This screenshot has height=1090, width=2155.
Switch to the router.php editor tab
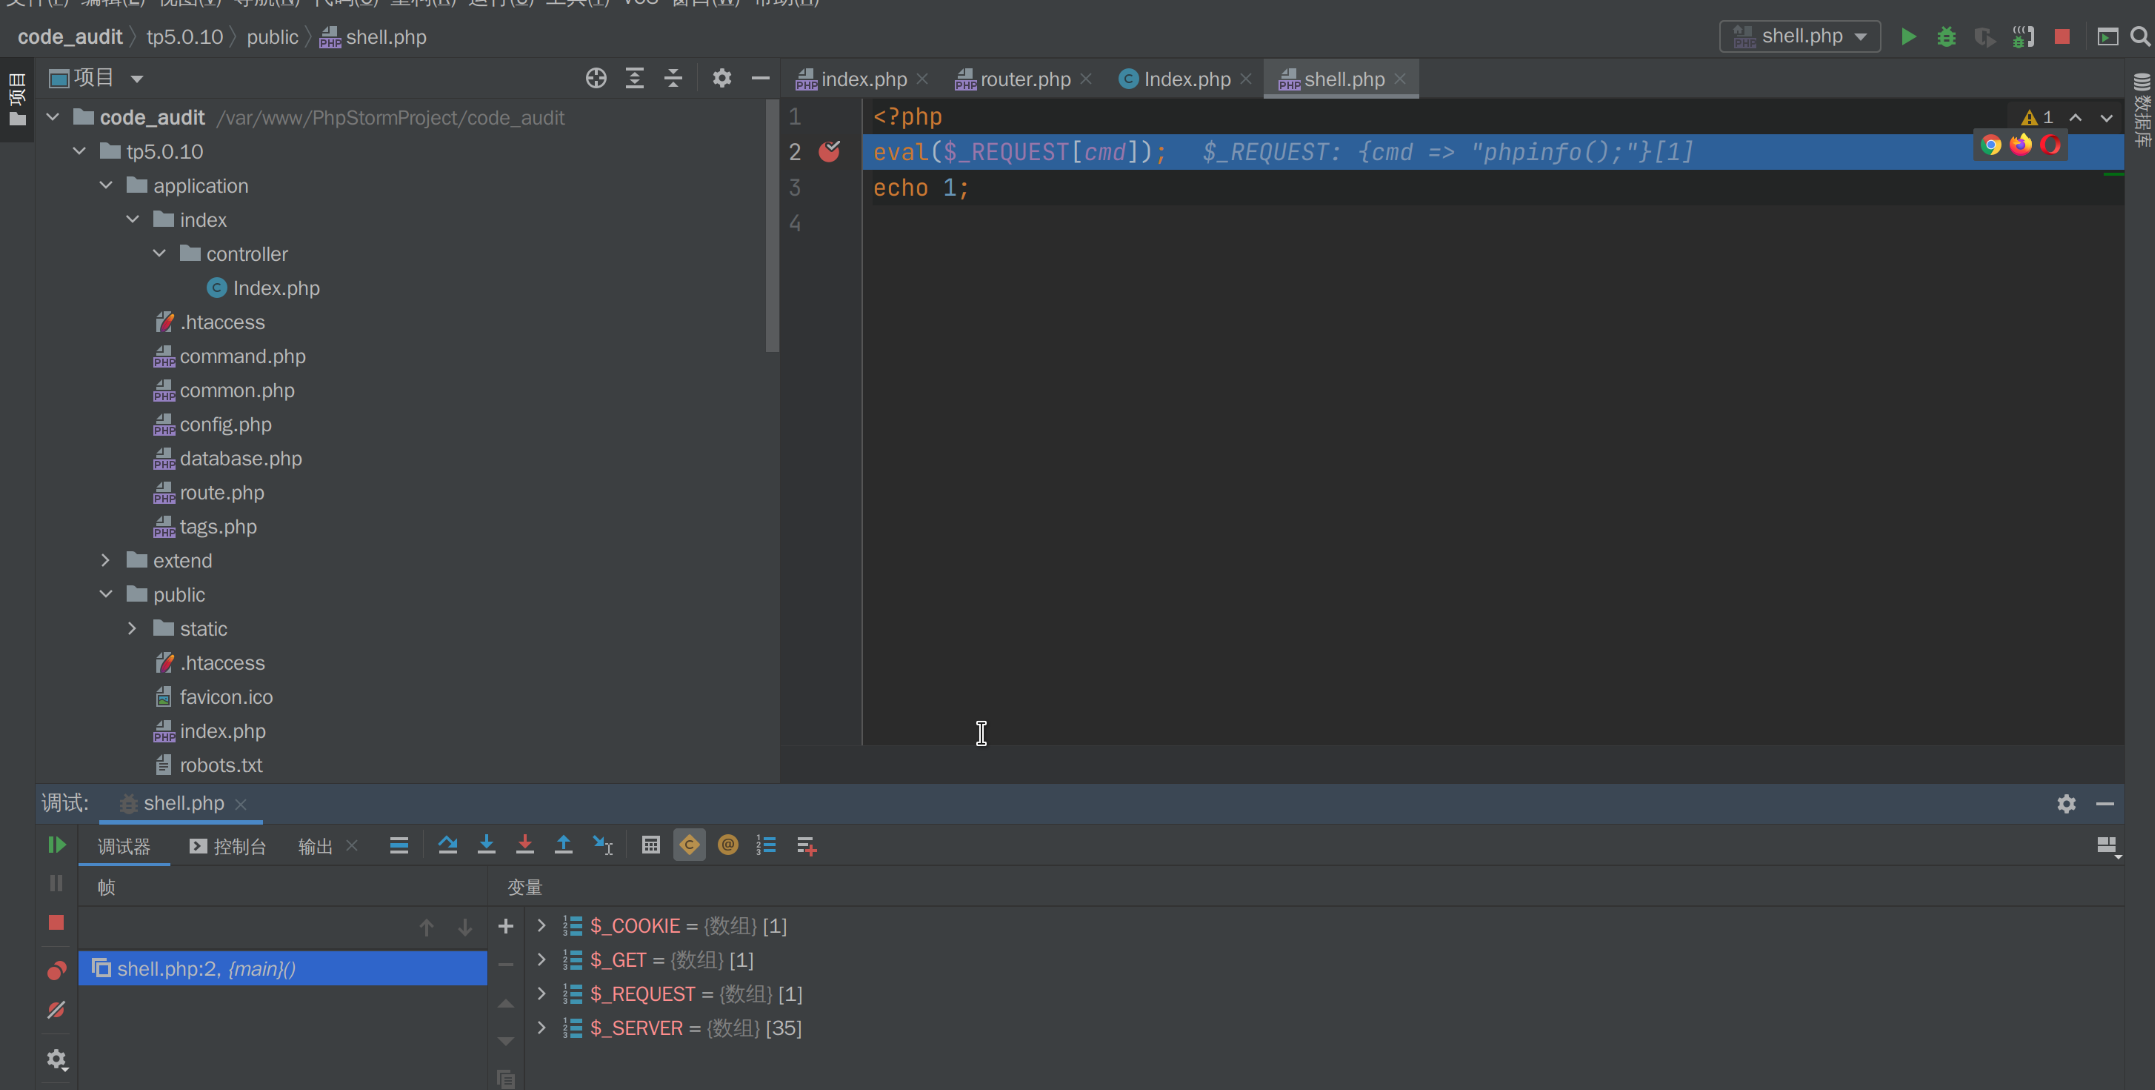point(1024,79)
